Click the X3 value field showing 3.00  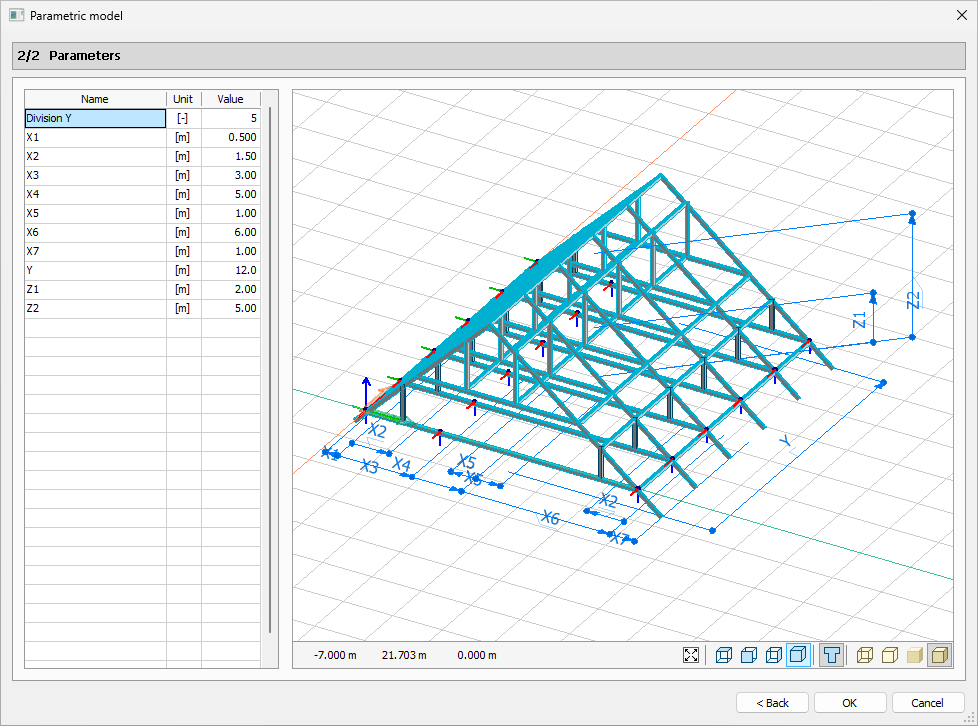[x=230, y=175]
